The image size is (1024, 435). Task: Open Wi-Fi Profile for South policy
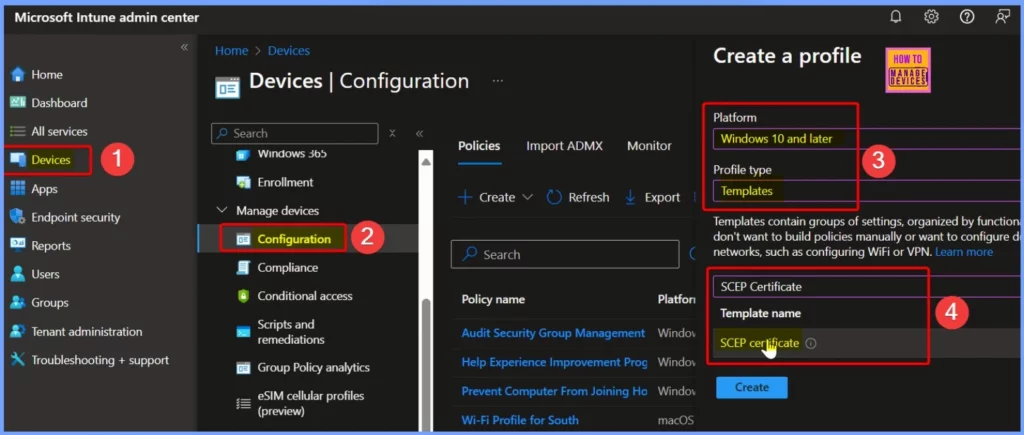point(520,420)
